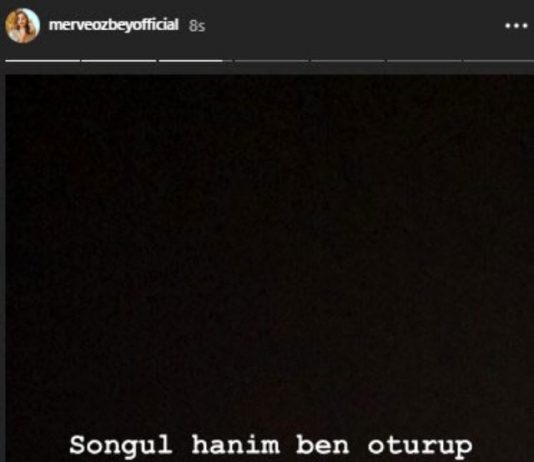
Task: Click the gray margin strip beside the story
Action: click(x=2, y=268)
